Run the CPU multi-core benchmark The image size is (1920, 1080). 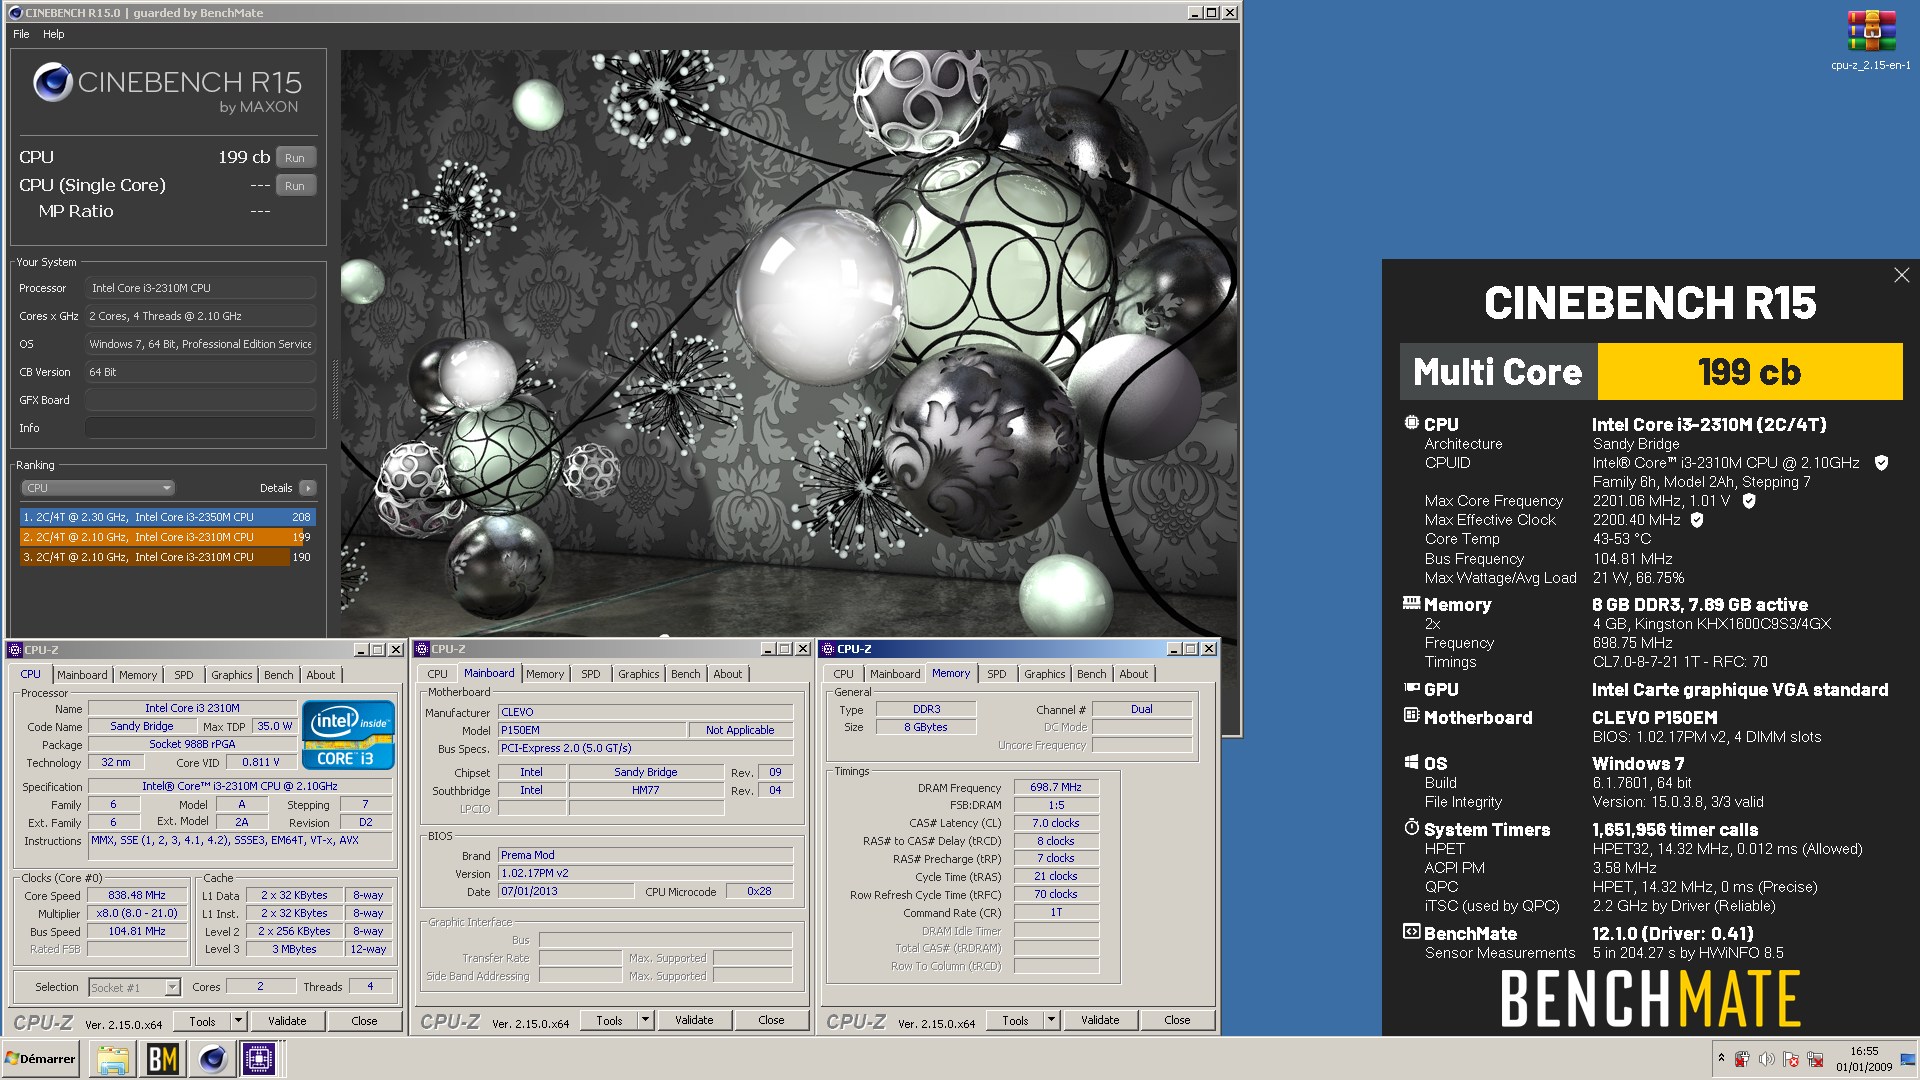(295, 158)
